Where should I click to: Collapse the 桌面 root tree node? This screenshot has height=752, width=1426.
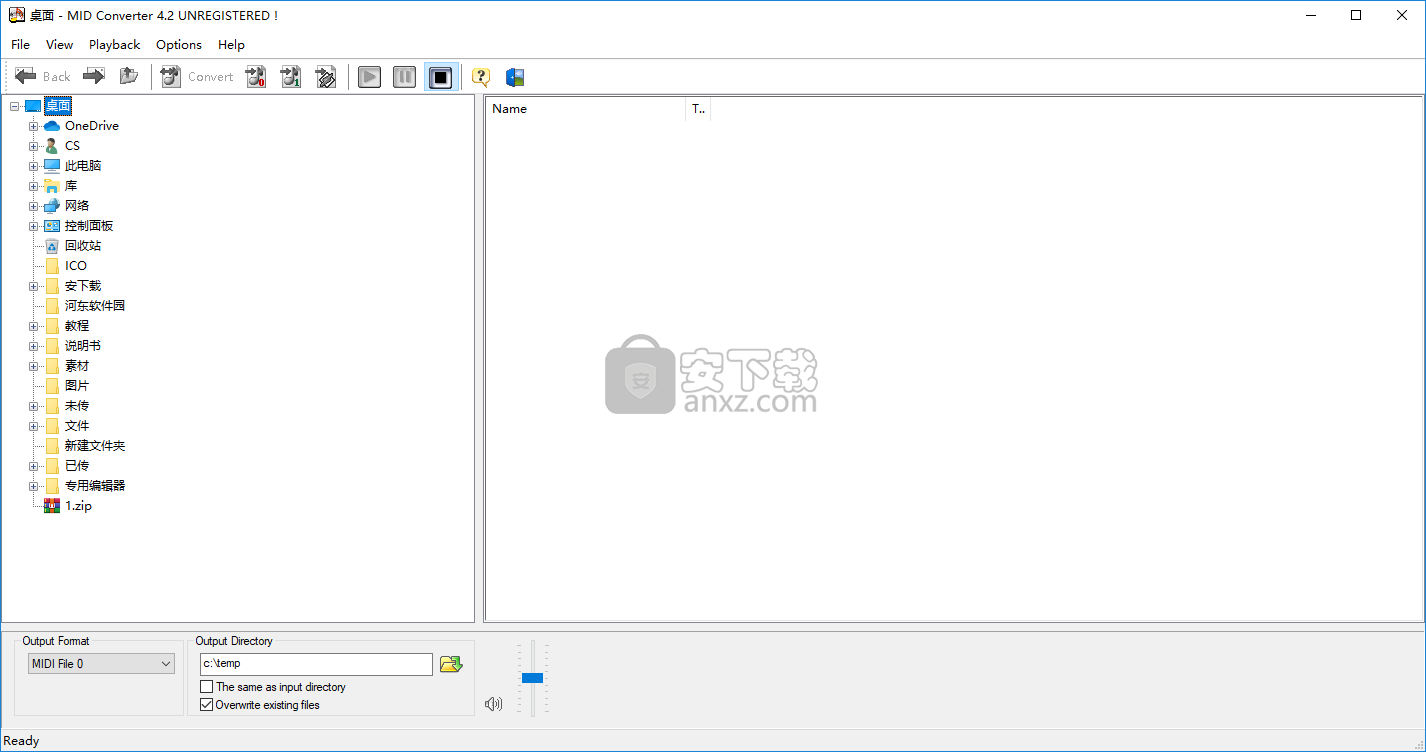pyautogui.click(x=14, y=106)
